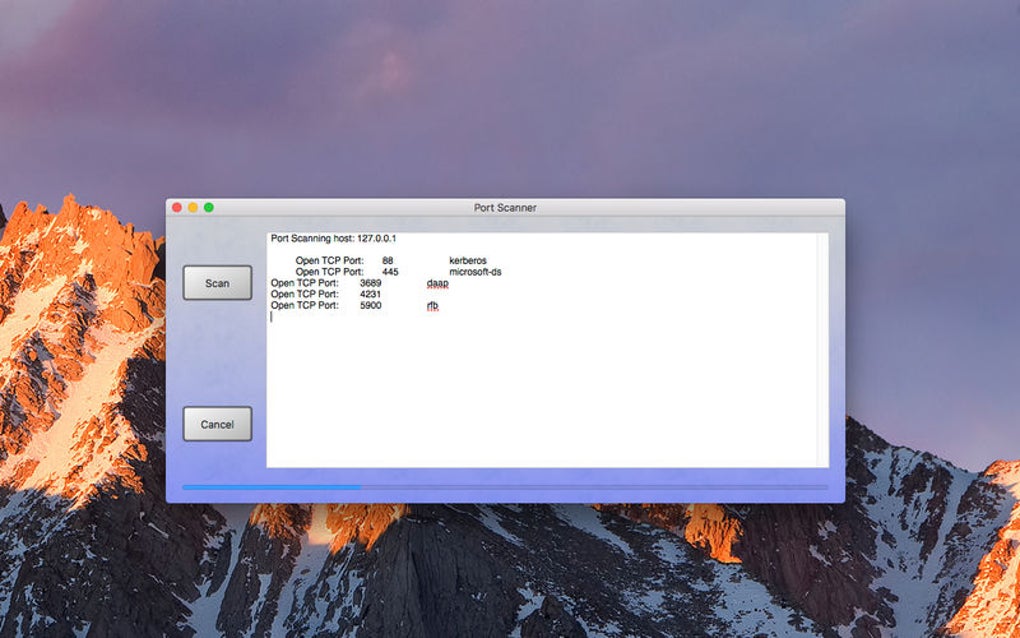Click the 'Port Scanning host: 127.0.0.1' line
The height and width of the screenshot is (638, 1020).
tap(333, 239)
